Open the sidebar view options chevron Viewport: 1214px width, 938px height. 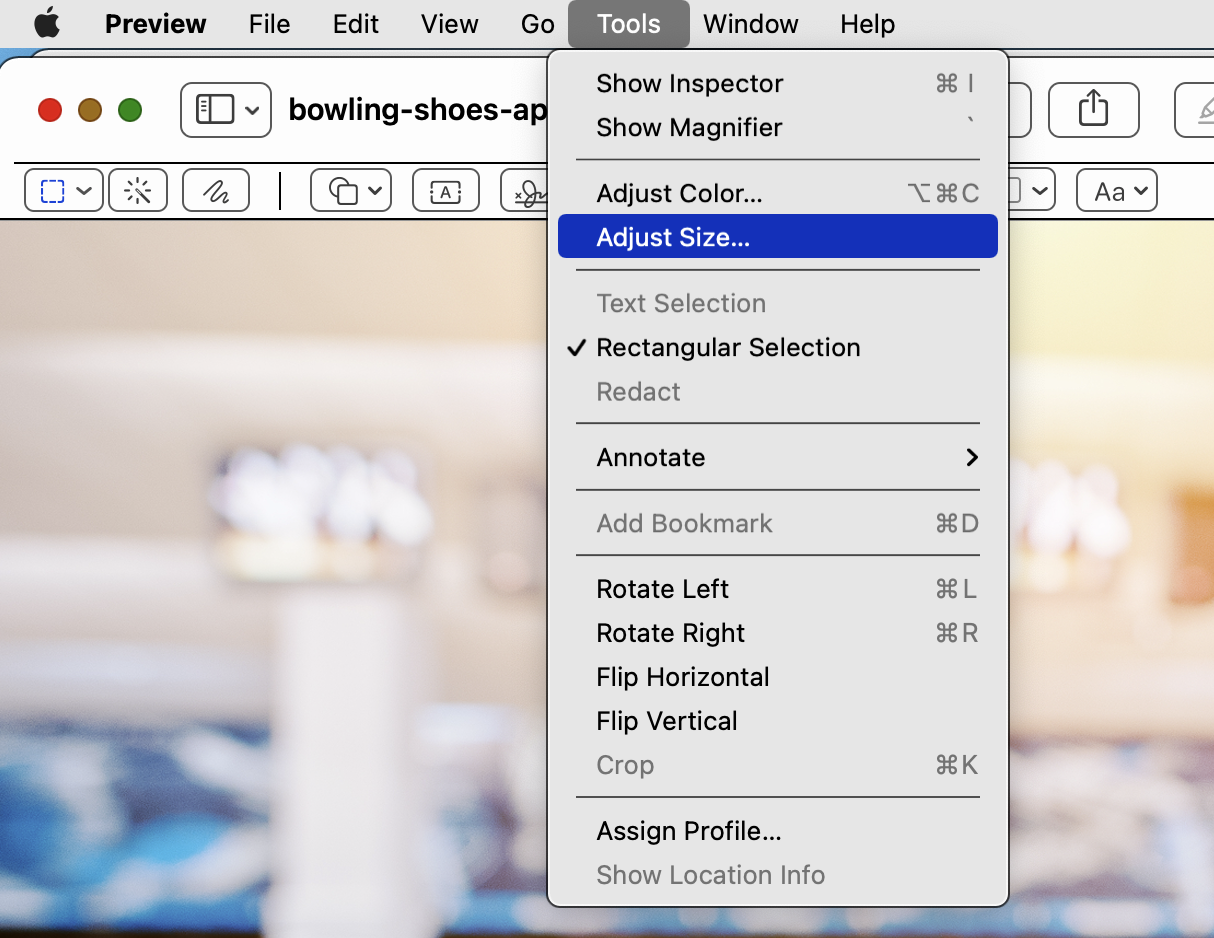252,109
